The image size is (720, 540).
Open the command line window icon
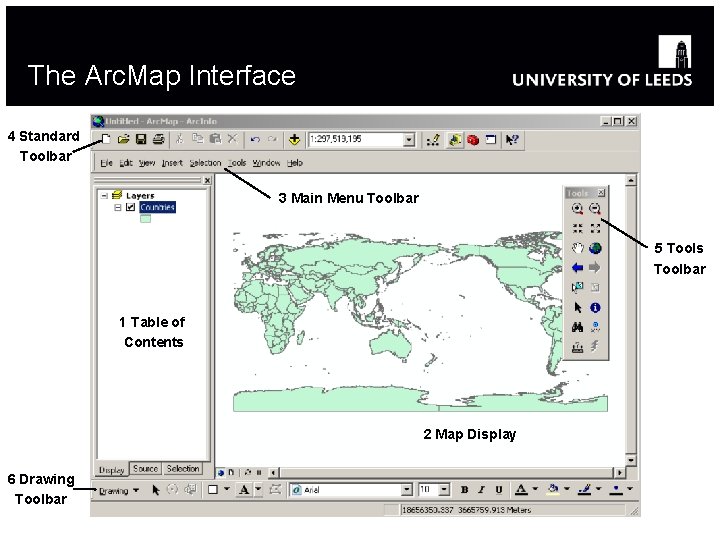(x=491, y=139)
